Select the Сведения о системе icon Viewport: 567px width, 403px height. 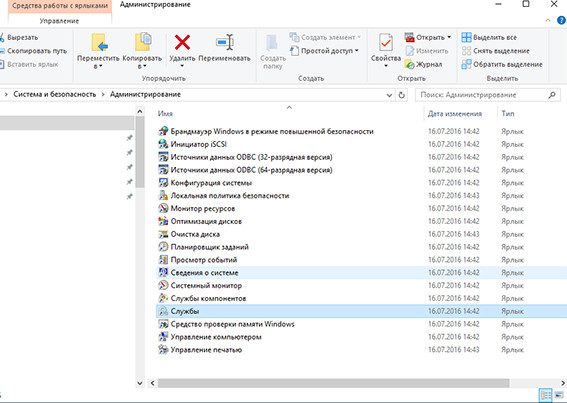tap(163, 272)
